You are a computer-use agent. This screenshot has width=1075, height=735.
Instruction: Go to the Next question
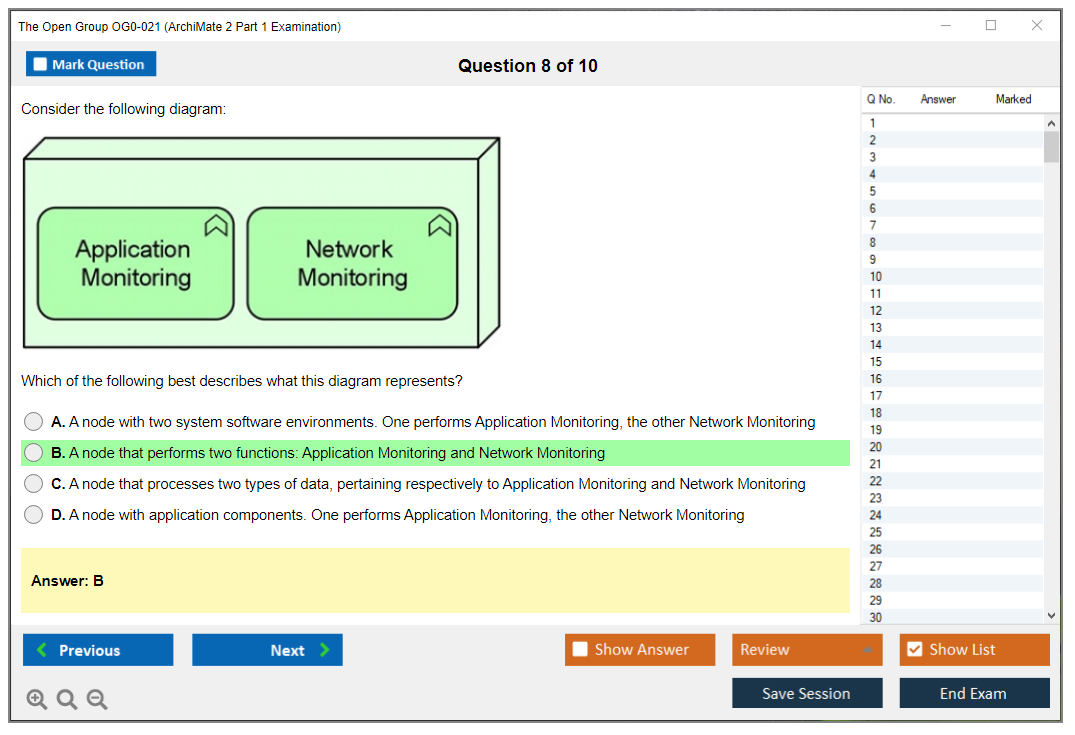(x=267, y=650)
